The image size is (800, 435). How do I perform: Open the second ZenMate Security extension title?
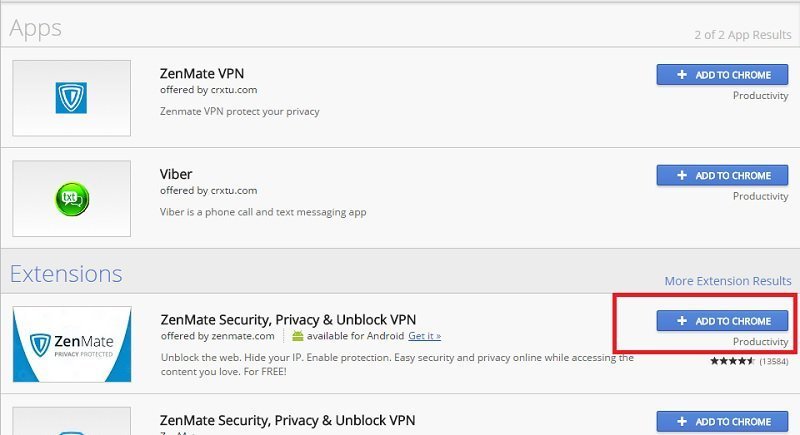(287, 420)
